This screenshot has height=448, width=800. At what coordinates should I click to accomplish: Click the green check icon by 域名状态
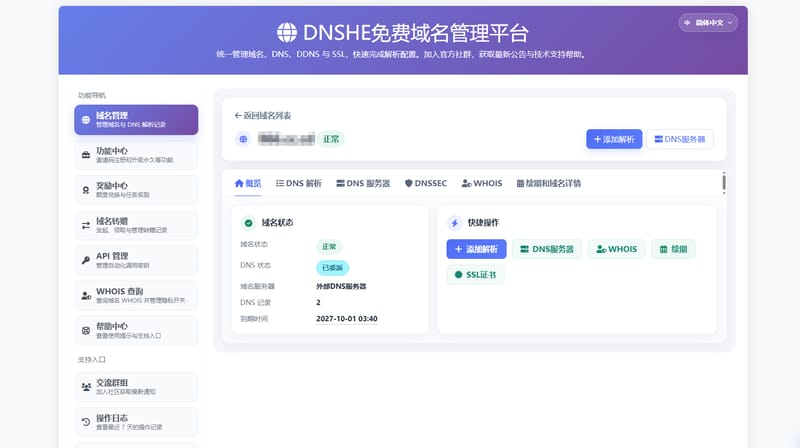(x=248, y=222)
